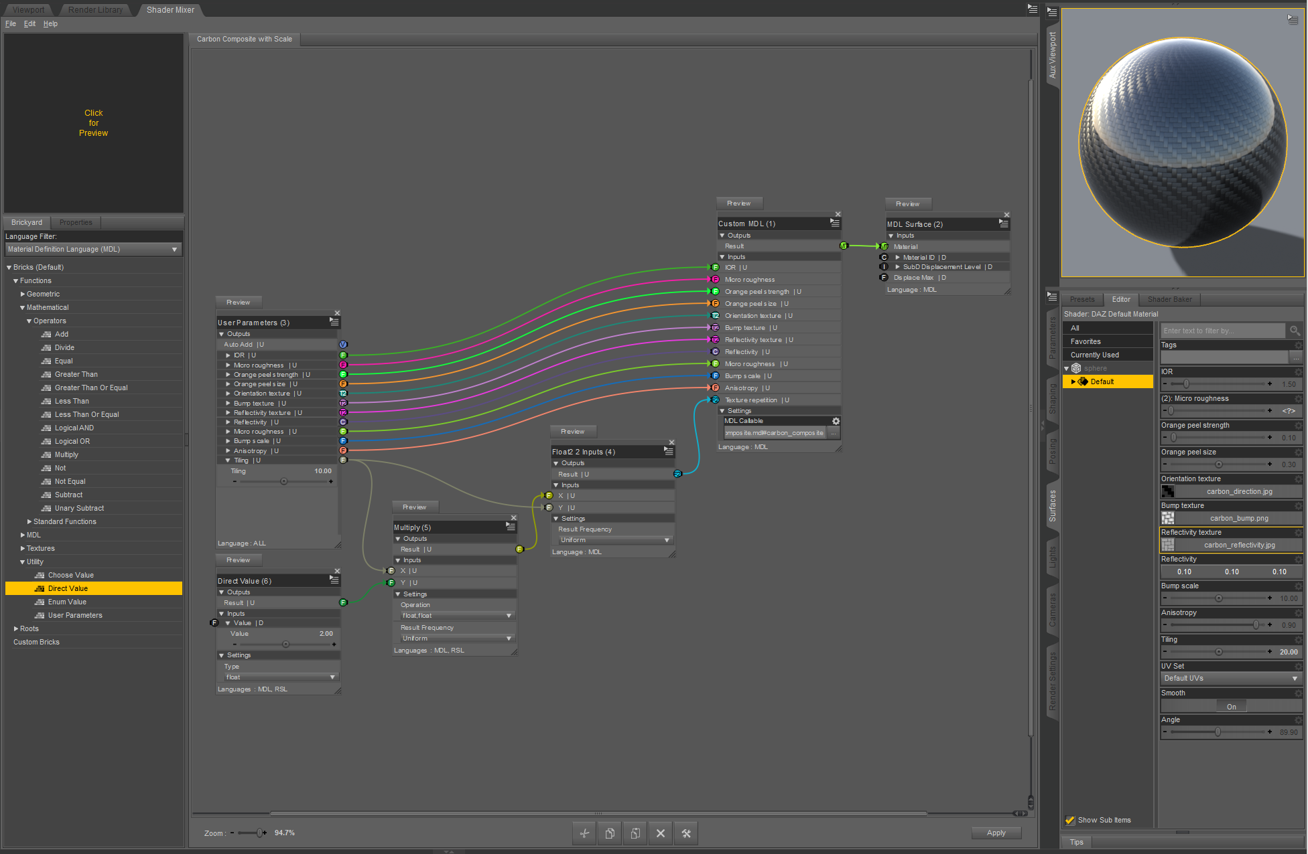Click the Preview button above User Parameters brick
The image size is (1308, 854).
pyautogui.click(x=238, y=302)
